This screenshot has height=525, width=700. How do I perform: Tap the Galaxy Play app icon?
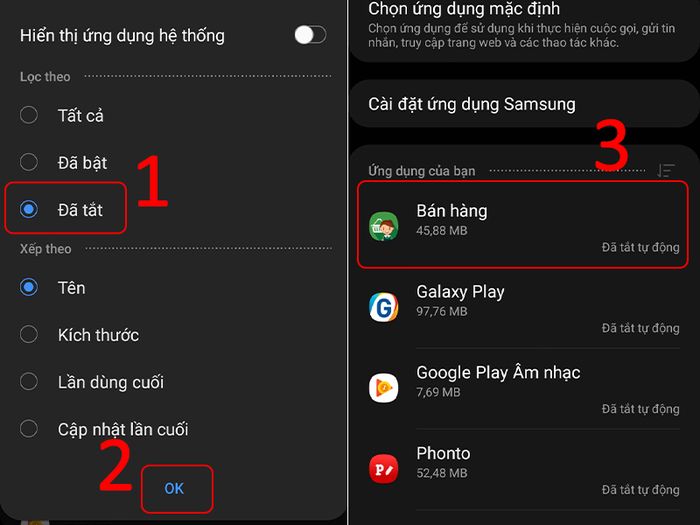click(x=383, y=307)
